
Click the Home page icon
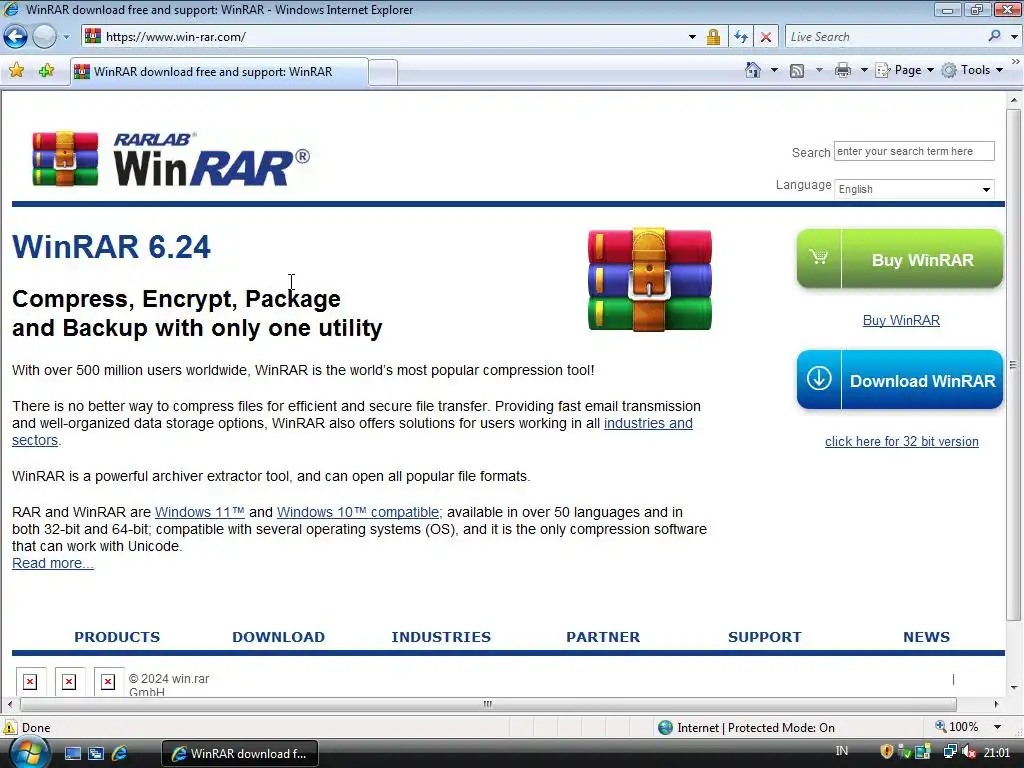[753, 70]
